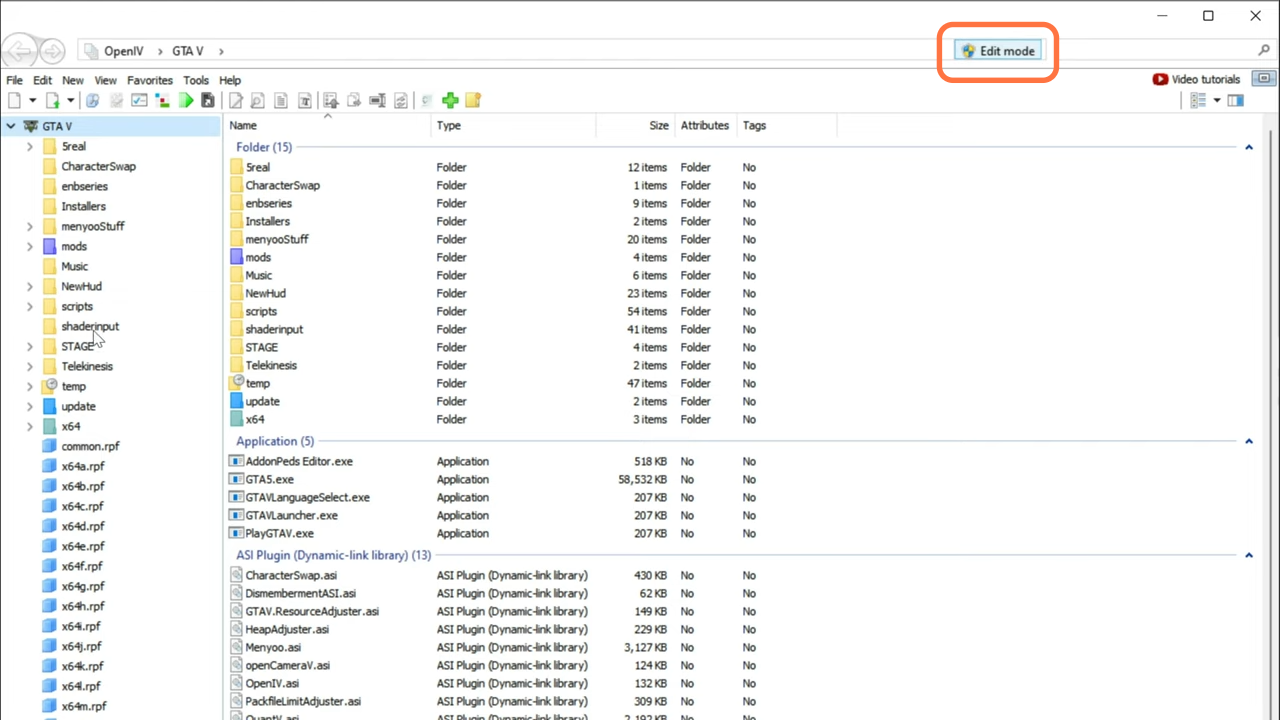This screenshot has height=720, width=1280.
Task: Expand the x64 tree folder
Action: click(x=30, y=427)
